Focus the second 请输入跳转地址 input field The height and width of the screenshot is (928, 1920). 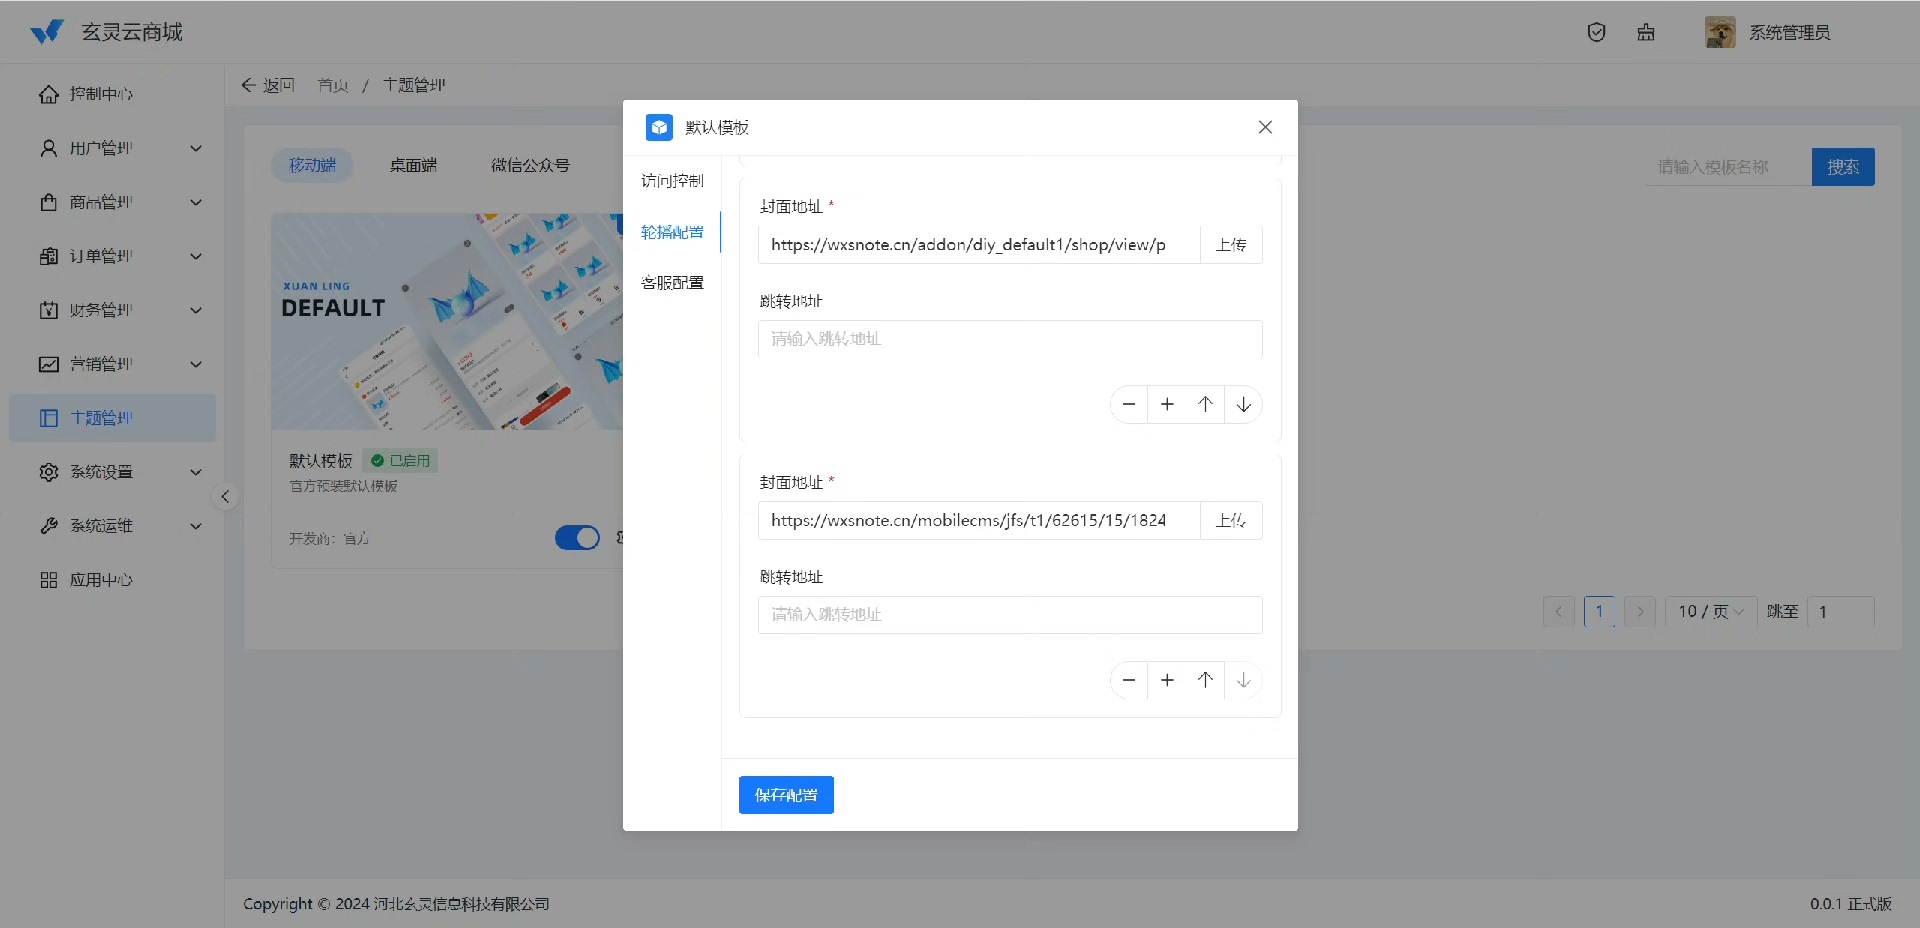coord(1010,615)
